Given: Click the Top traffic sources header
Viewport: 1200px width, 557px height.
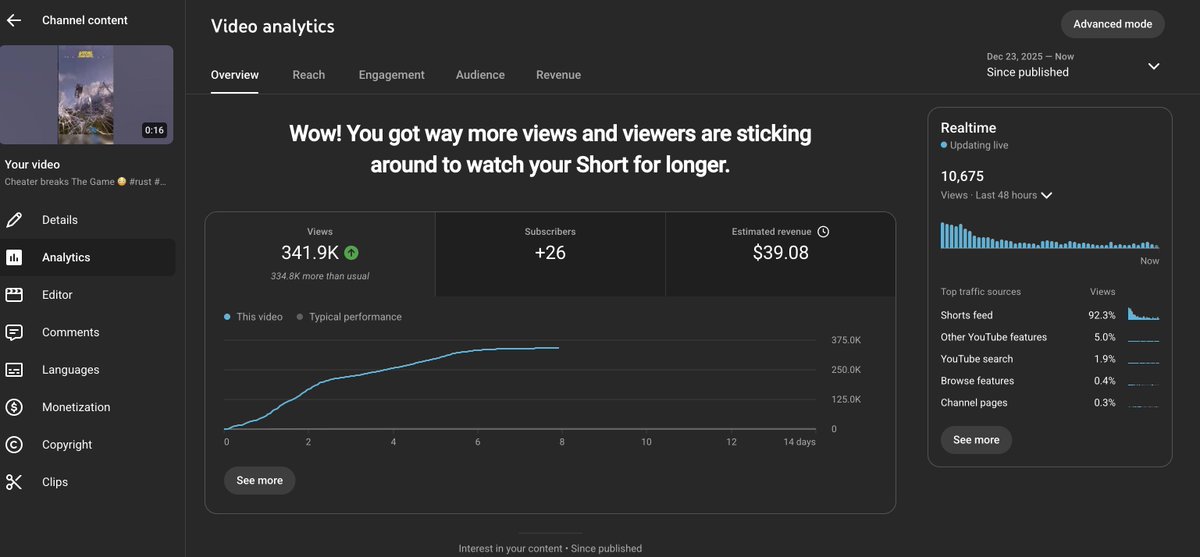Looking at the screenshot, I should (981, 292).
